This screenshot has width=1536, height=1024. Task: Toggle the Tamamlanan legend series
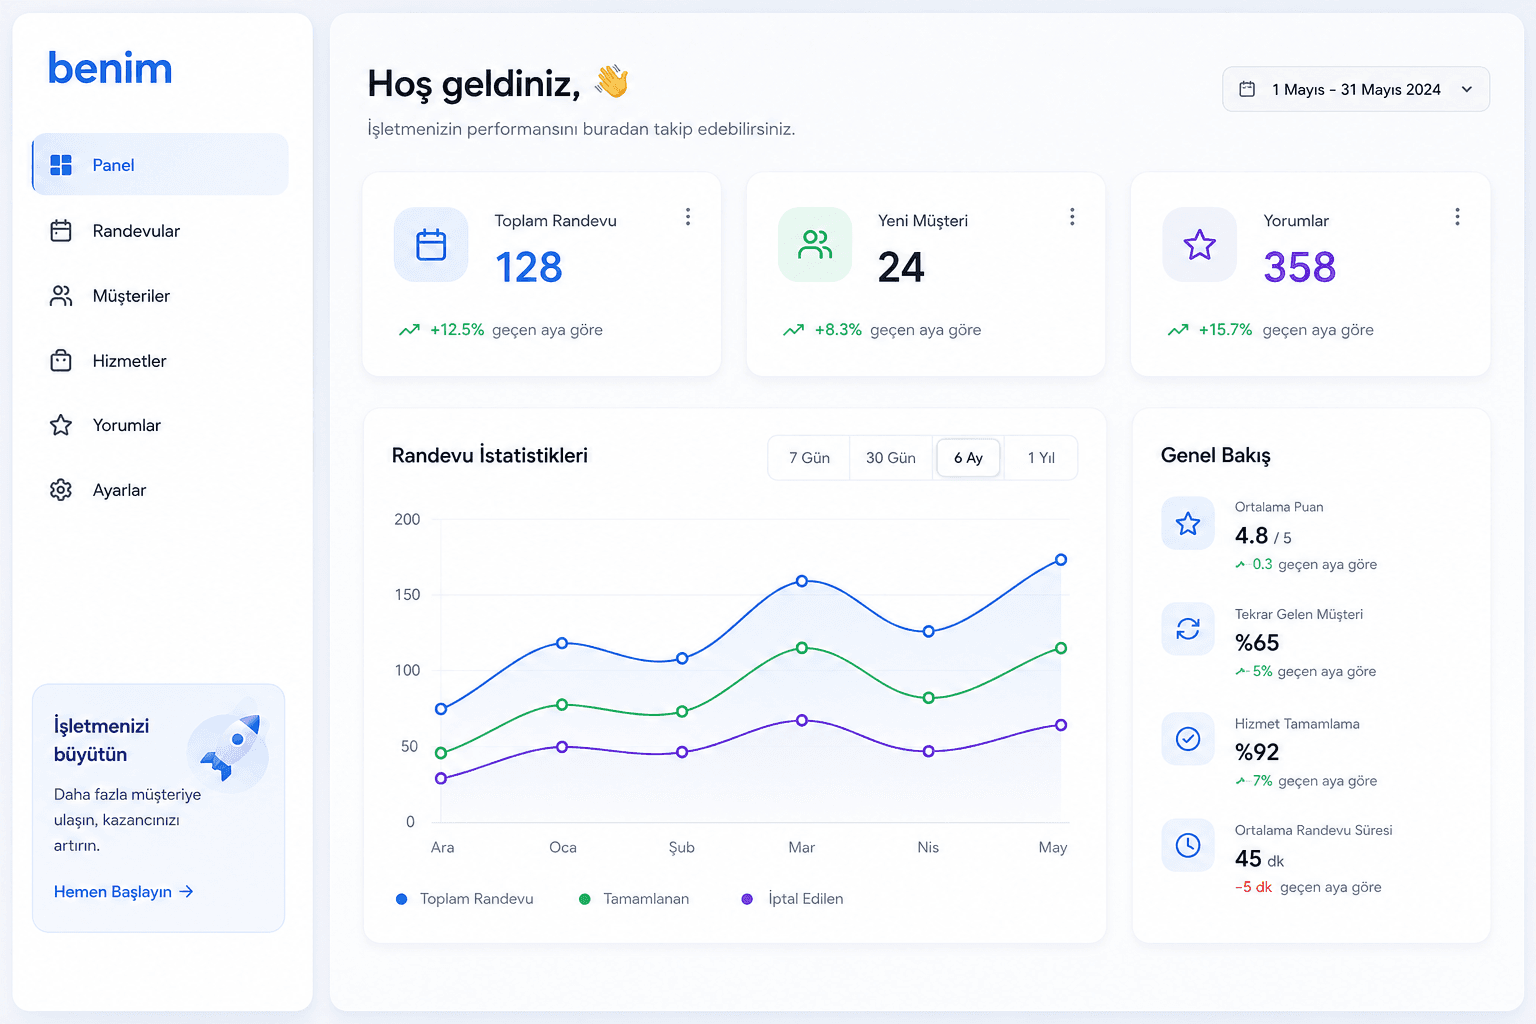tap(634, 899)
